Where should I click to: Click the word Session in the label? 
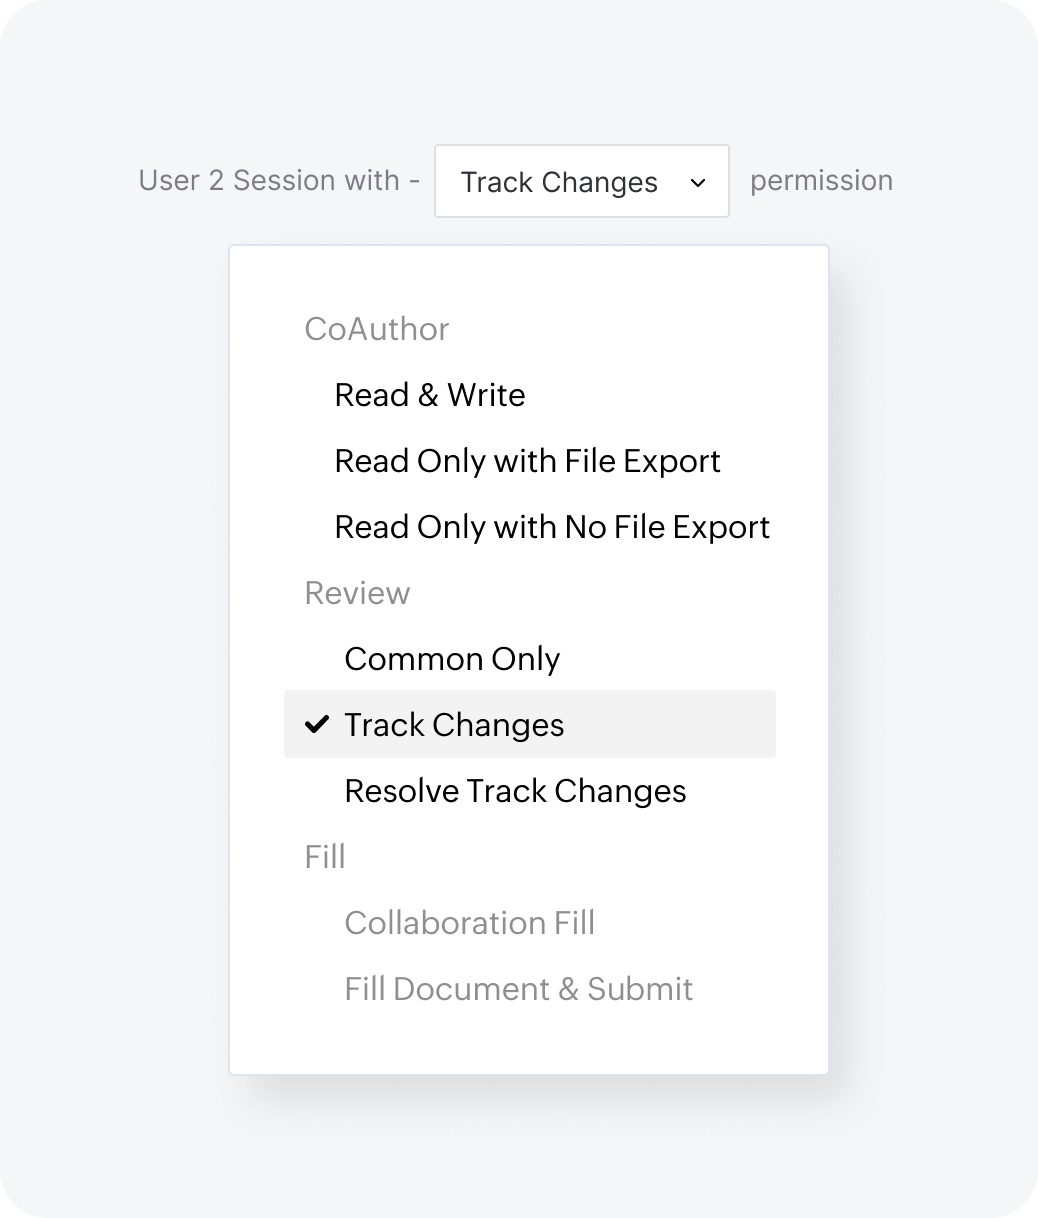click(x=283, y=180)
